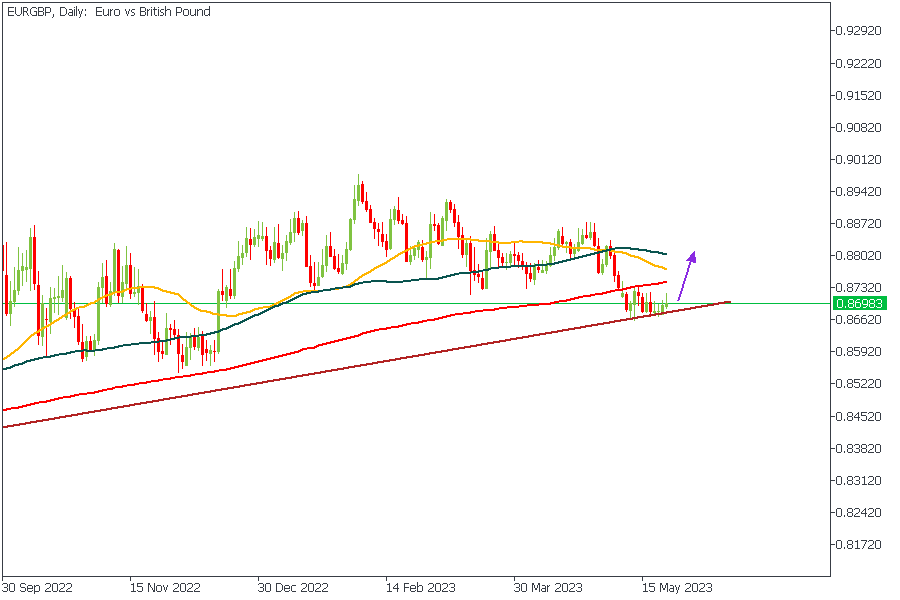Click the 15 Nov 2022 date label
Viewport: 900px width, 600px height.
(165, 587)
